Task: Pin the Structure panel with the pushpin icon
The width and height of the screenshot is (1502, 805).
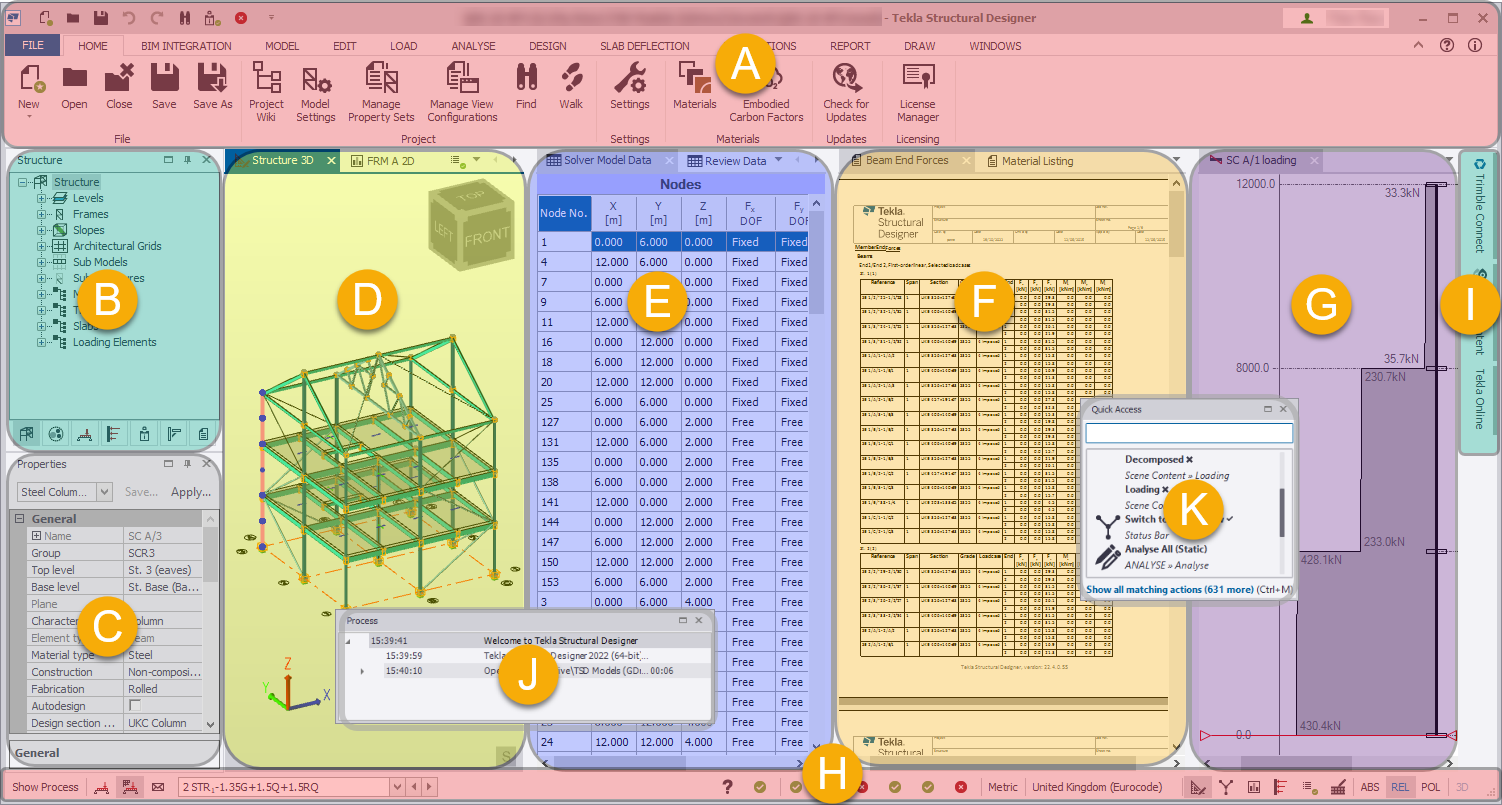Action: pyautogui.click(x=187, y=160)
